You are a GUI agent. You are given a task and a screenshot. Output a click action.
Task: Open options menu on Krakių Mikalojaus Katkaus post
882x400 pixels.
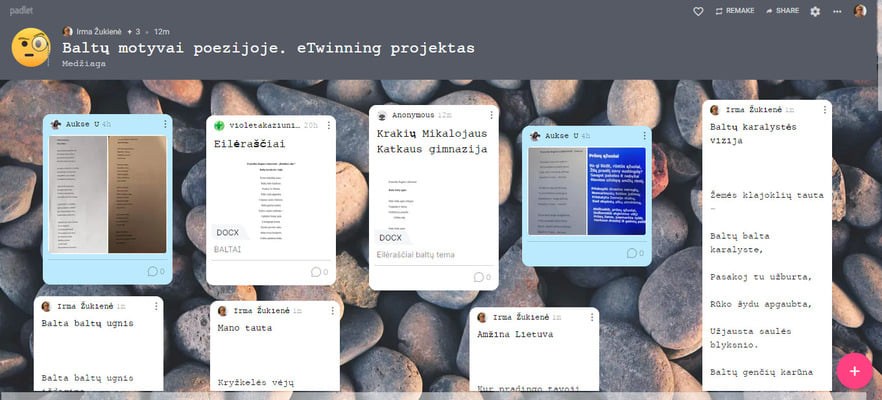point(491,115)
